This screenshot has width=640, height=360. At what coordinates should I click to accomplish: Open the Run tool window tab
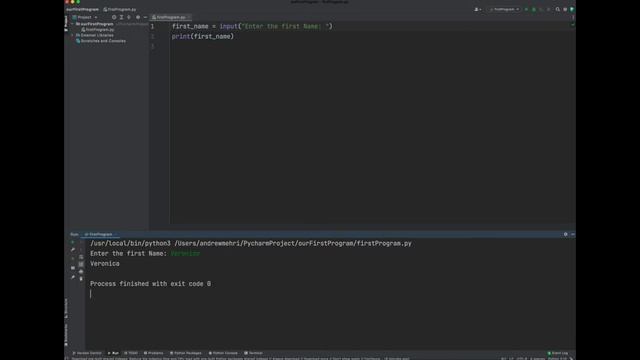(113, 353)
